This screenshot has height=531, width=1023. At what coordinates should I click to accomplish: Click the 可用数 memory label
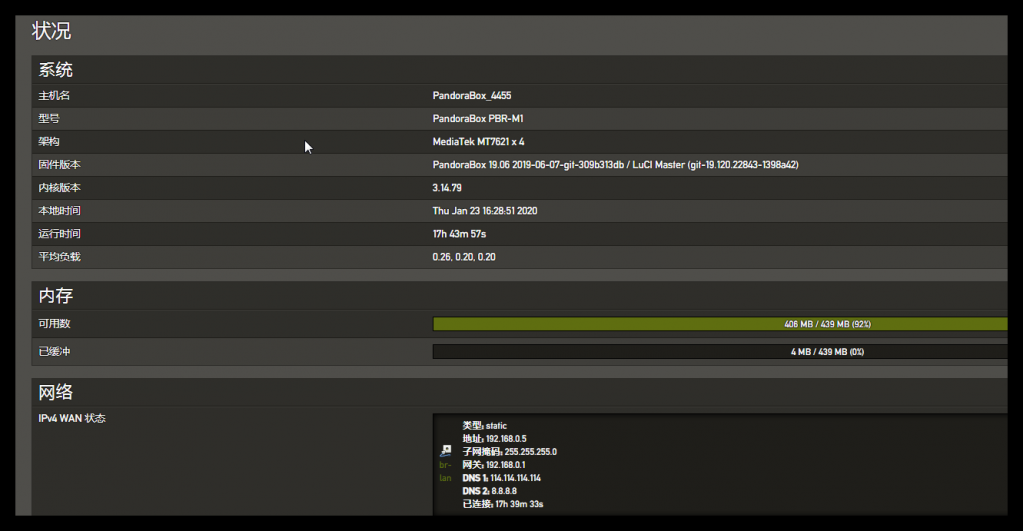[54, 324]
